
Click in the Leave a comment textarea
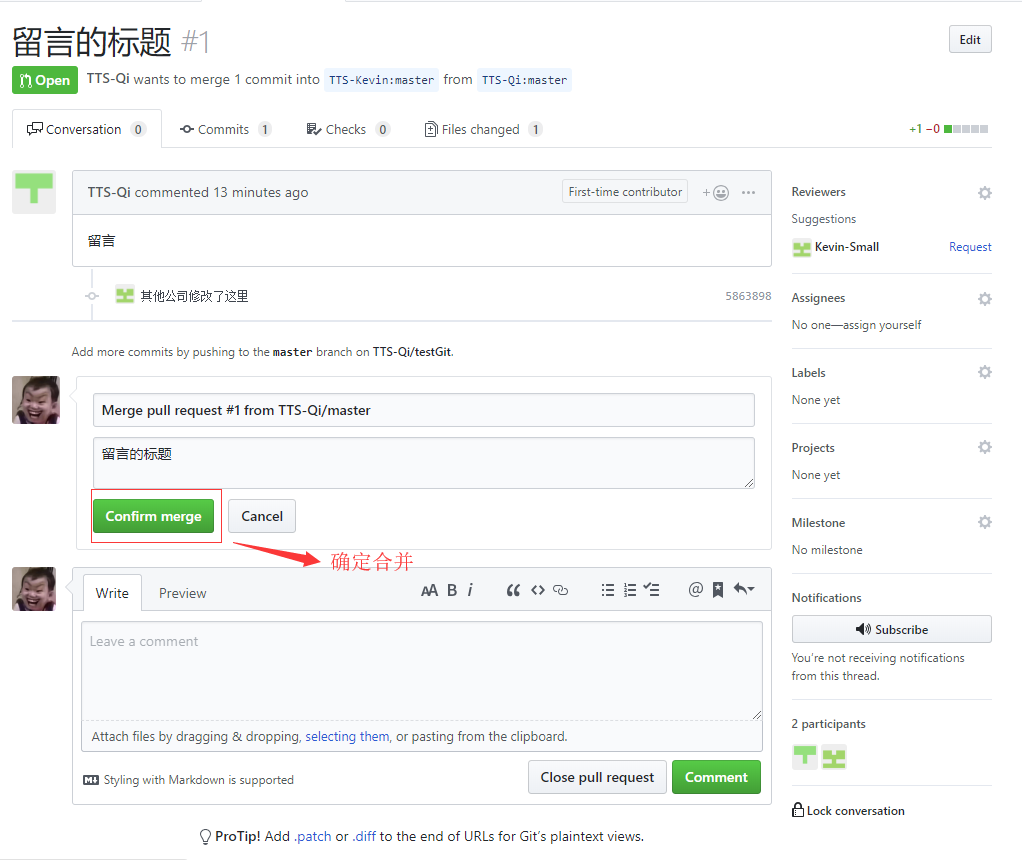pyautogui.click(x=422, y=671)
